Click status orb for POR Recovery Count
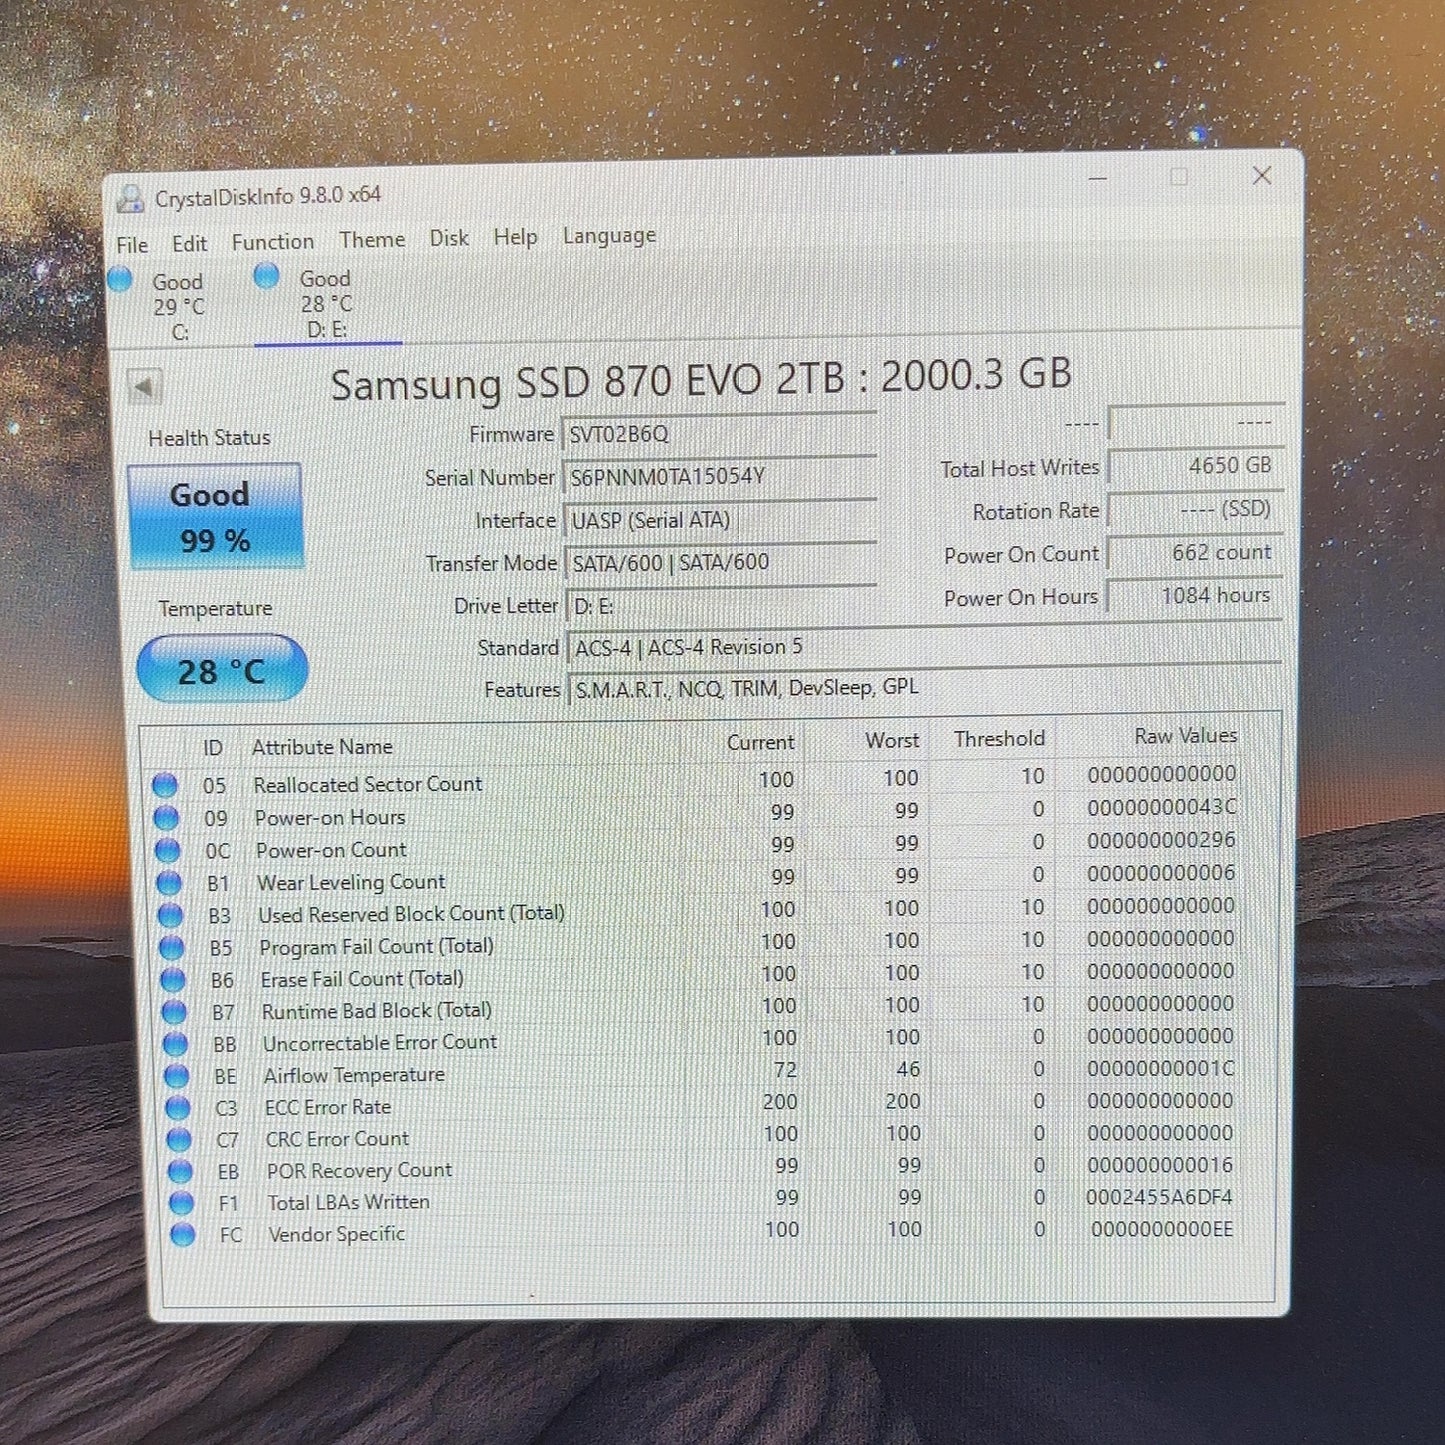The height and width of the screenshot is (1445, 1445). pyautogui.click(x=180, y=1172)
